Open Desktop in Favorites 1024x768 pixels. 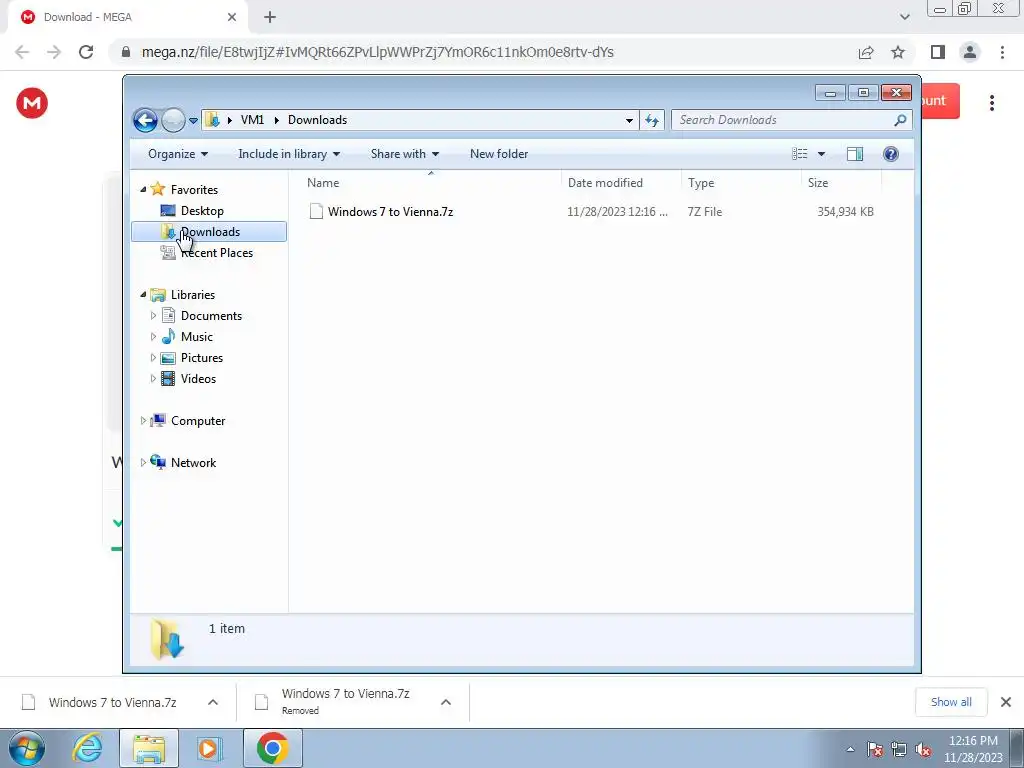(202, 211)
